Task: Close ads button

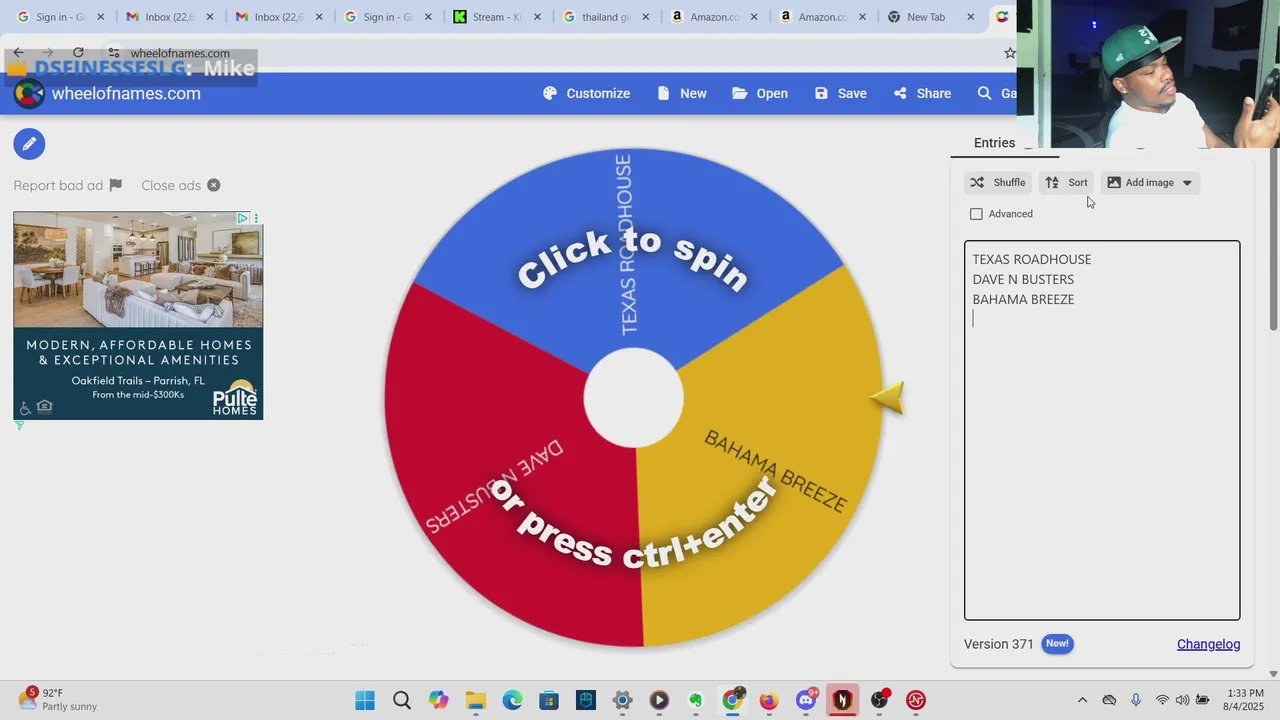Action: click(x=180, y=185)
